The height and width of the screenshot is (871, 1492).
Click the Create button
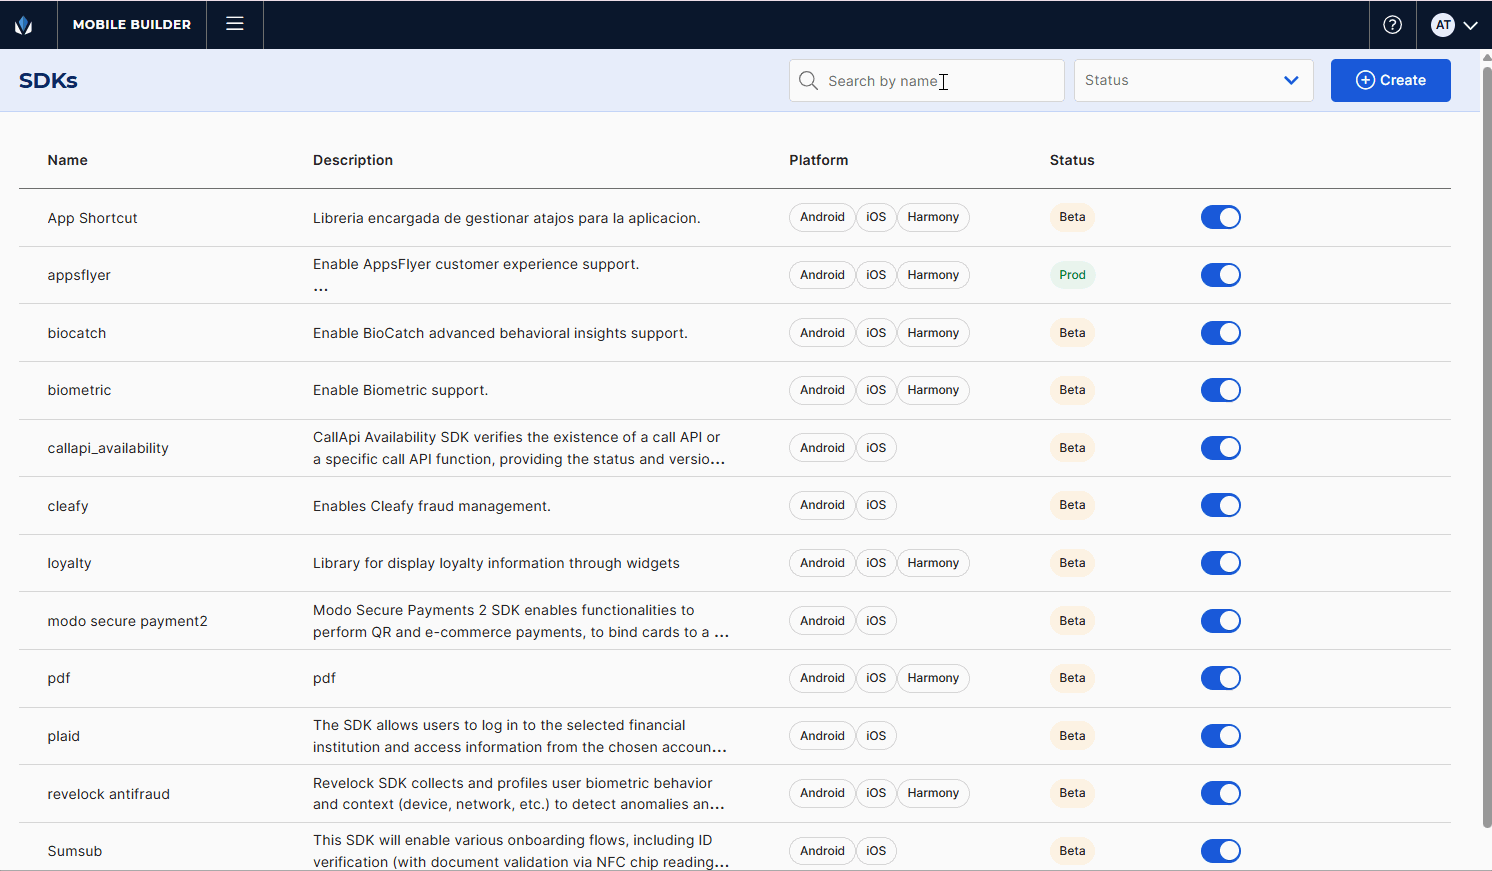tap(1390, 80)
